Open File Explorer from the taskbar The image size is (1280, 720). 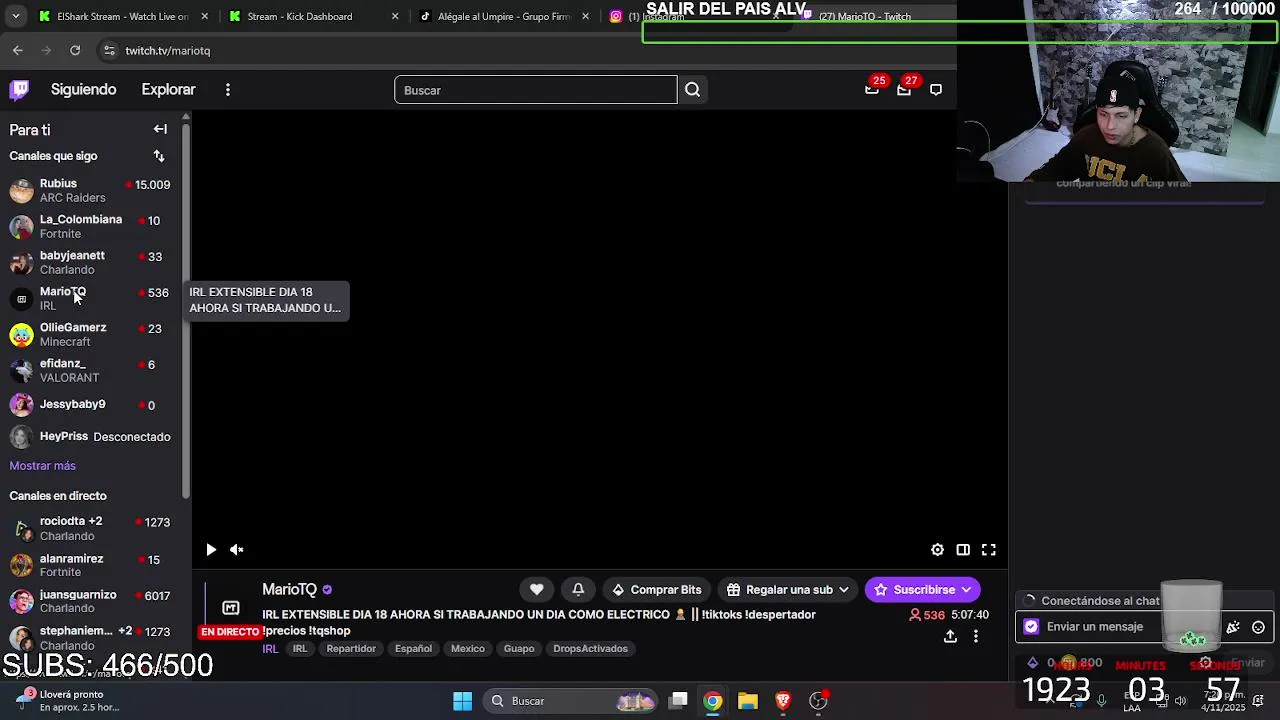pyautogui.click(x=748, y=701)
